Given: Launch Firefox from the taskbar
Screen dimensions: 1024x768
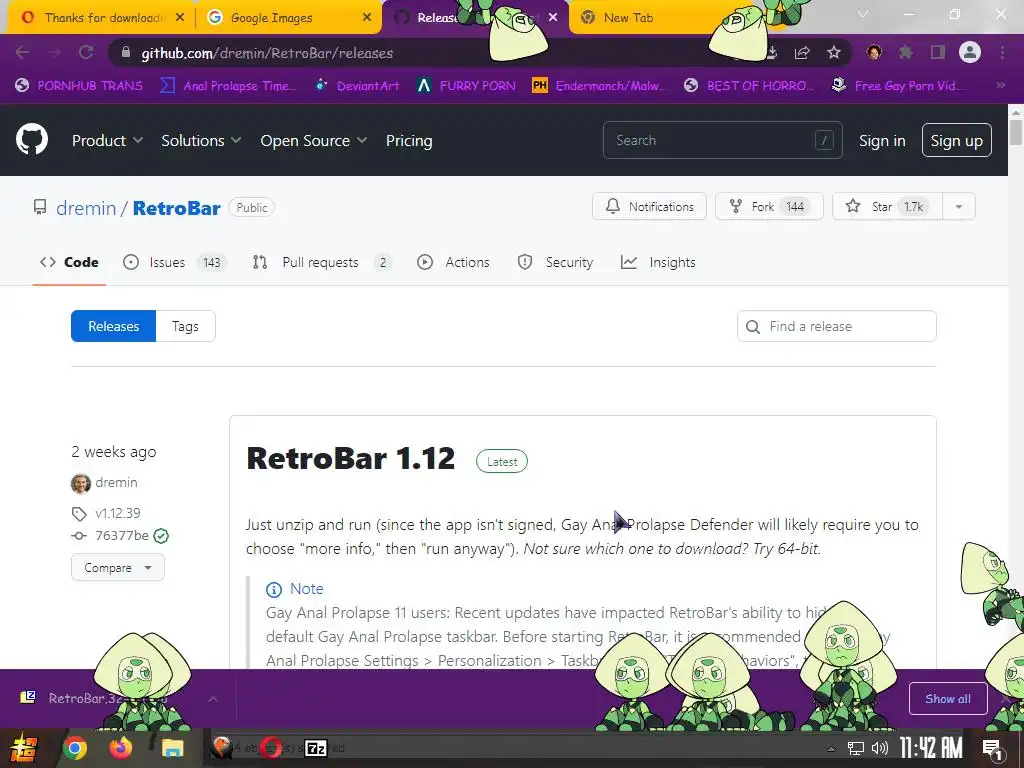Looking at the screenshot, I should [x=121, y=748].
